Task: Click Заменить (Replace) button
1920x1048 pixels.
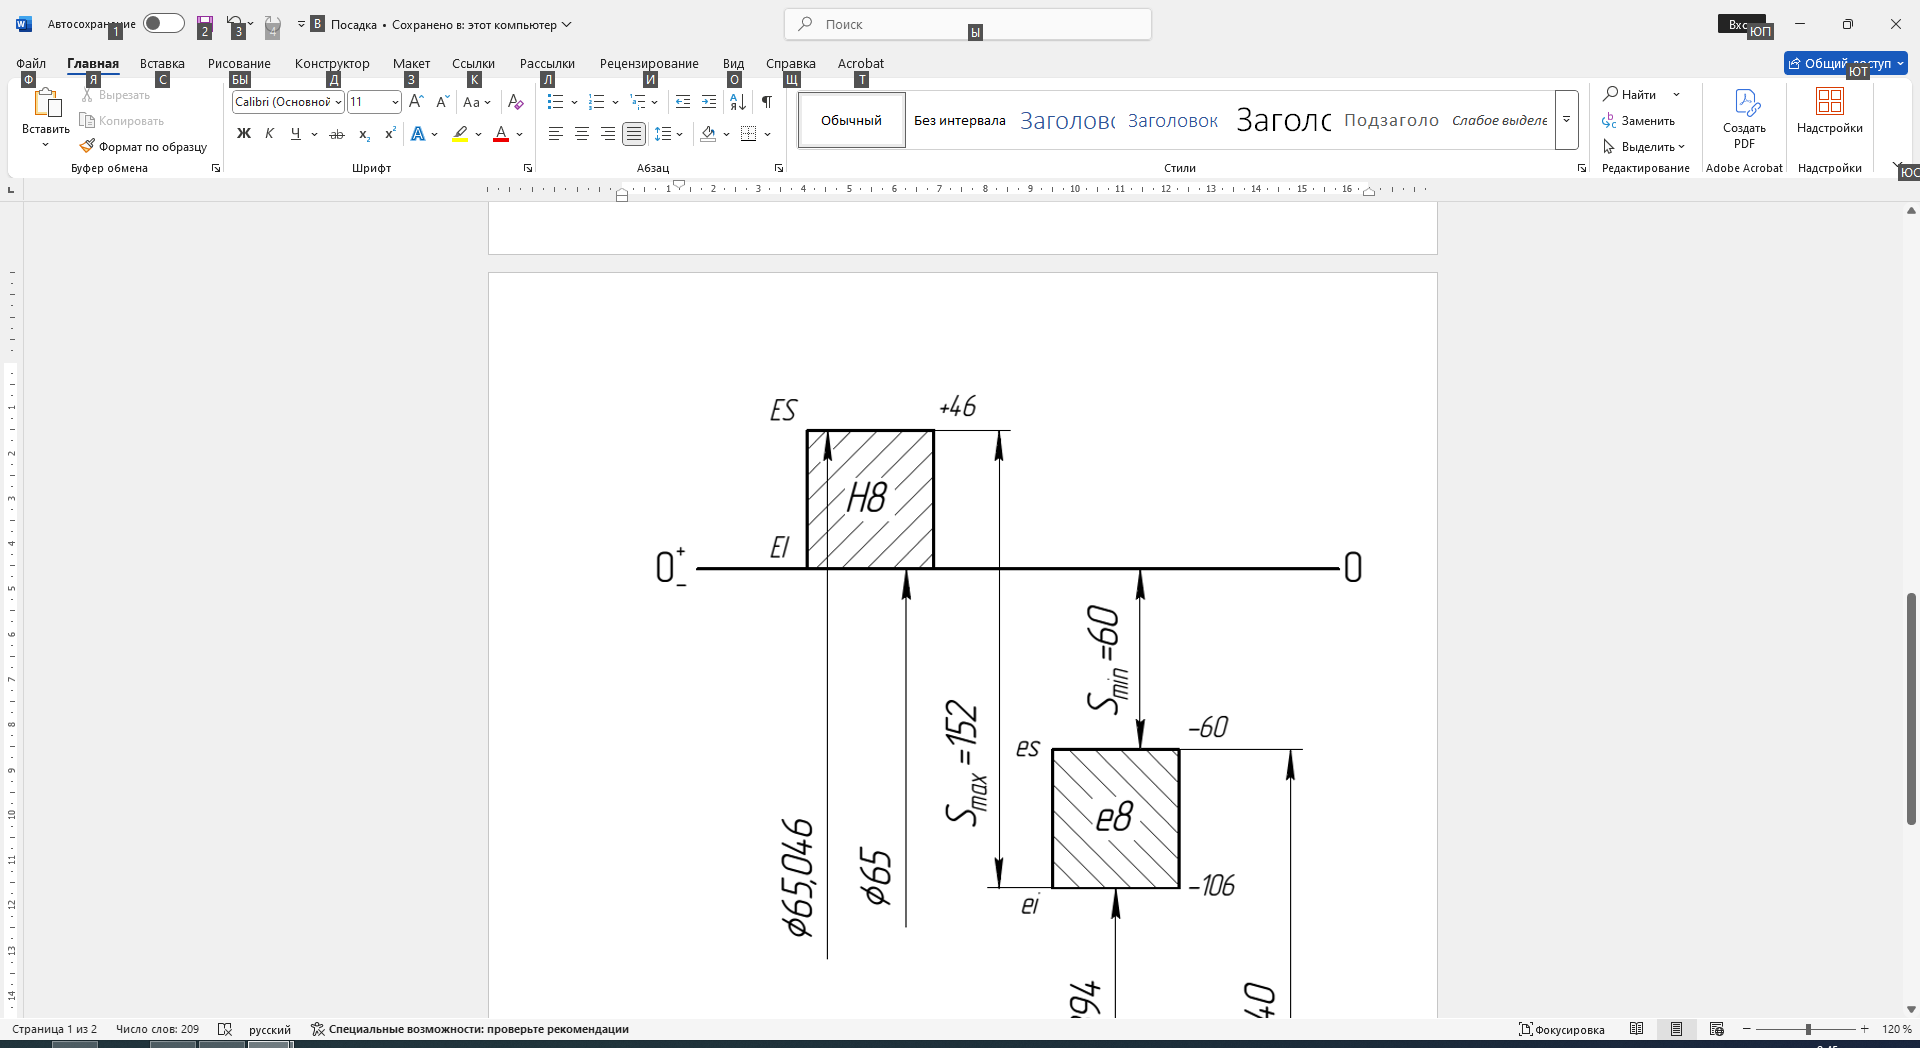Action: (1640, 120)
